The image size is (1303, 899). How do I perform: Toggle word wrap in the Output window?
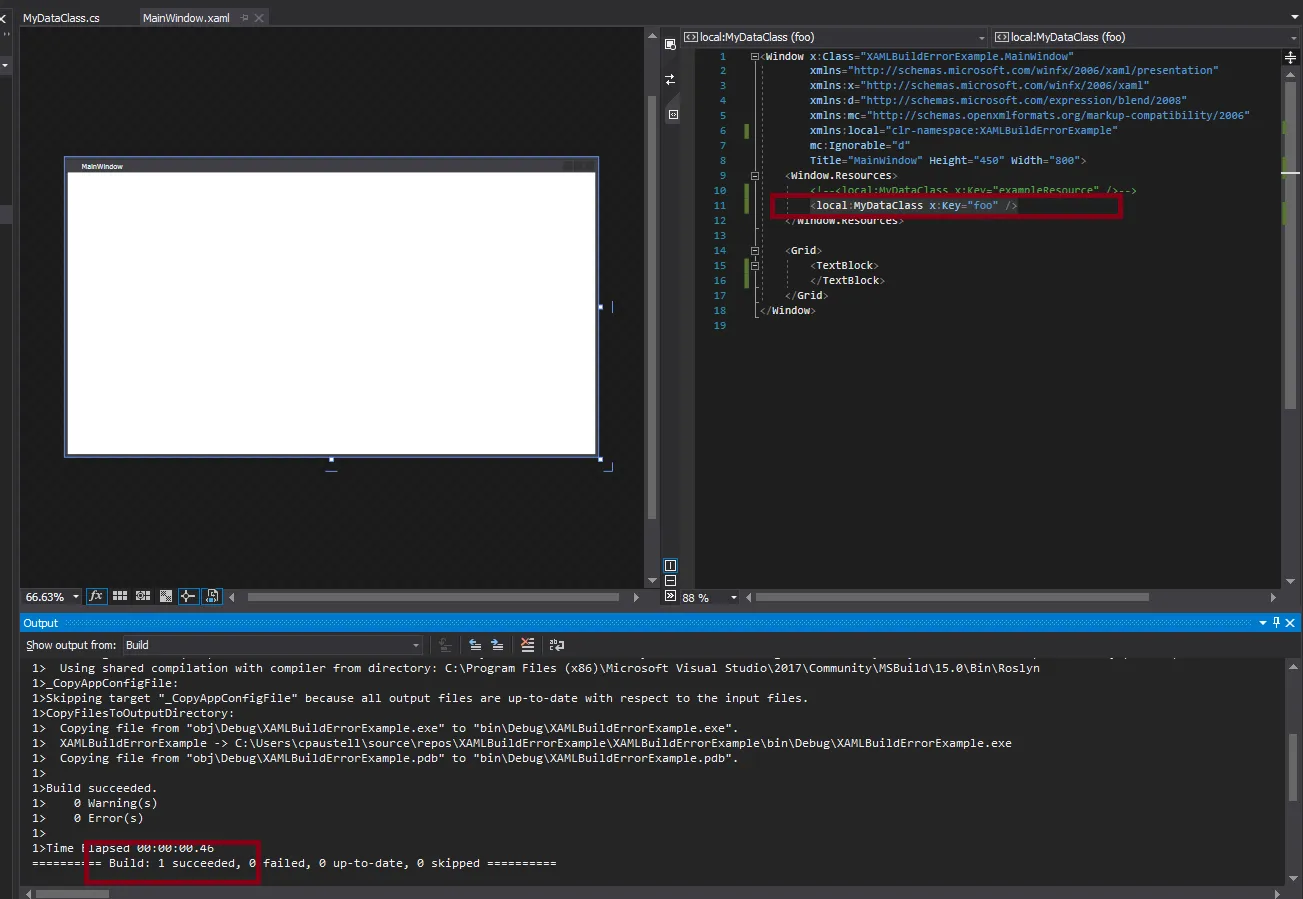[x=557, y=645]
